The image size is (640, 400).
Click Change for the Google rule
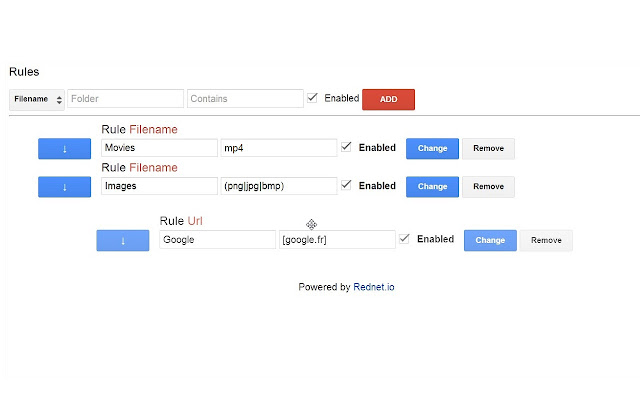[x=490, y=240]
